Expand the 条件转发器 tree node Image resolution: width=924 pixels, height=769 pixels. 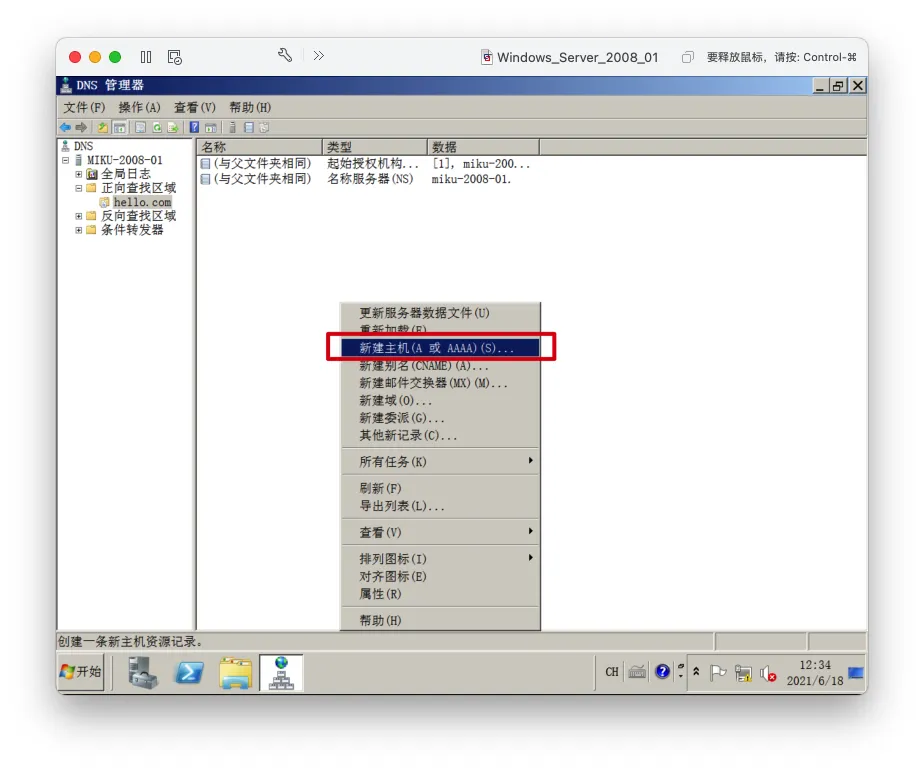coord(78,230)
